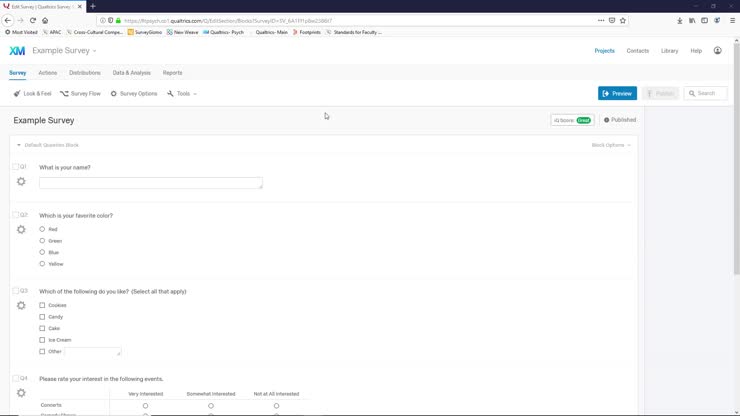Open the Library page

click(x=669, y=51)
